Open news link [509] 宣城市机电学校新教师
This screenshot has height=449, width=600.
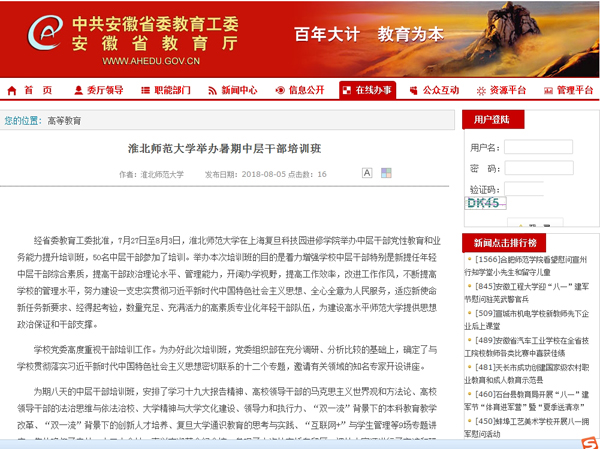(x=527, y=320)
